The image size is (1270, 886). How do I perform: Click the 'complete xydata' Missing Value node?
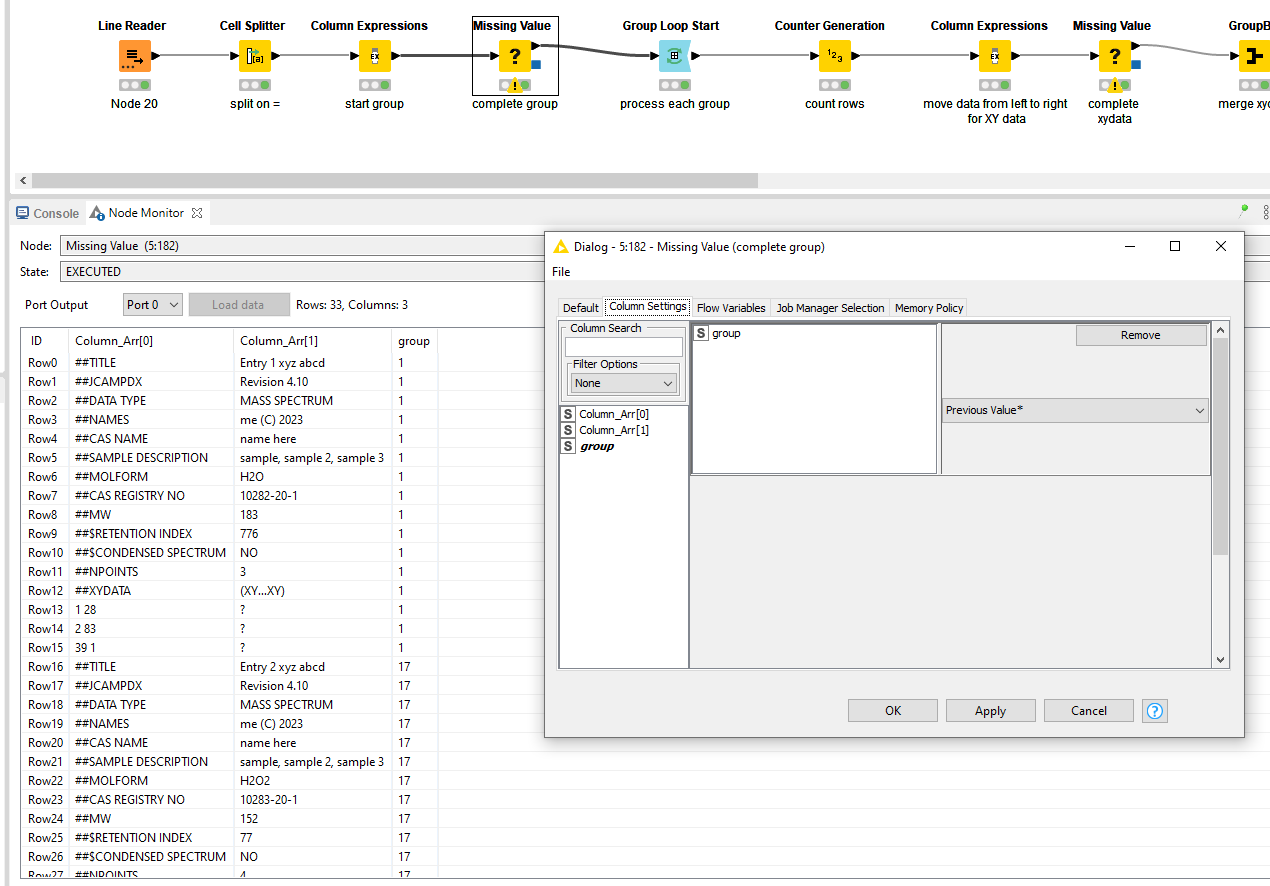pyautogui.click(x=1114, y=57)
